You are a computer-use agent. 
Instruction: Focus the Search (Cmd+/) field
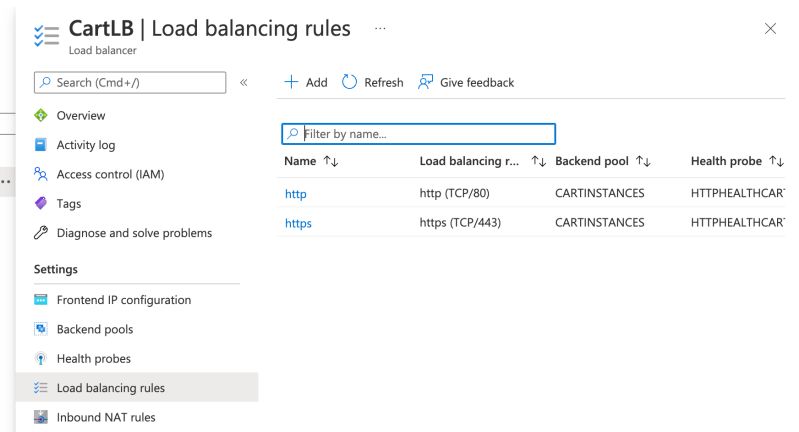[x=130, y=83]
